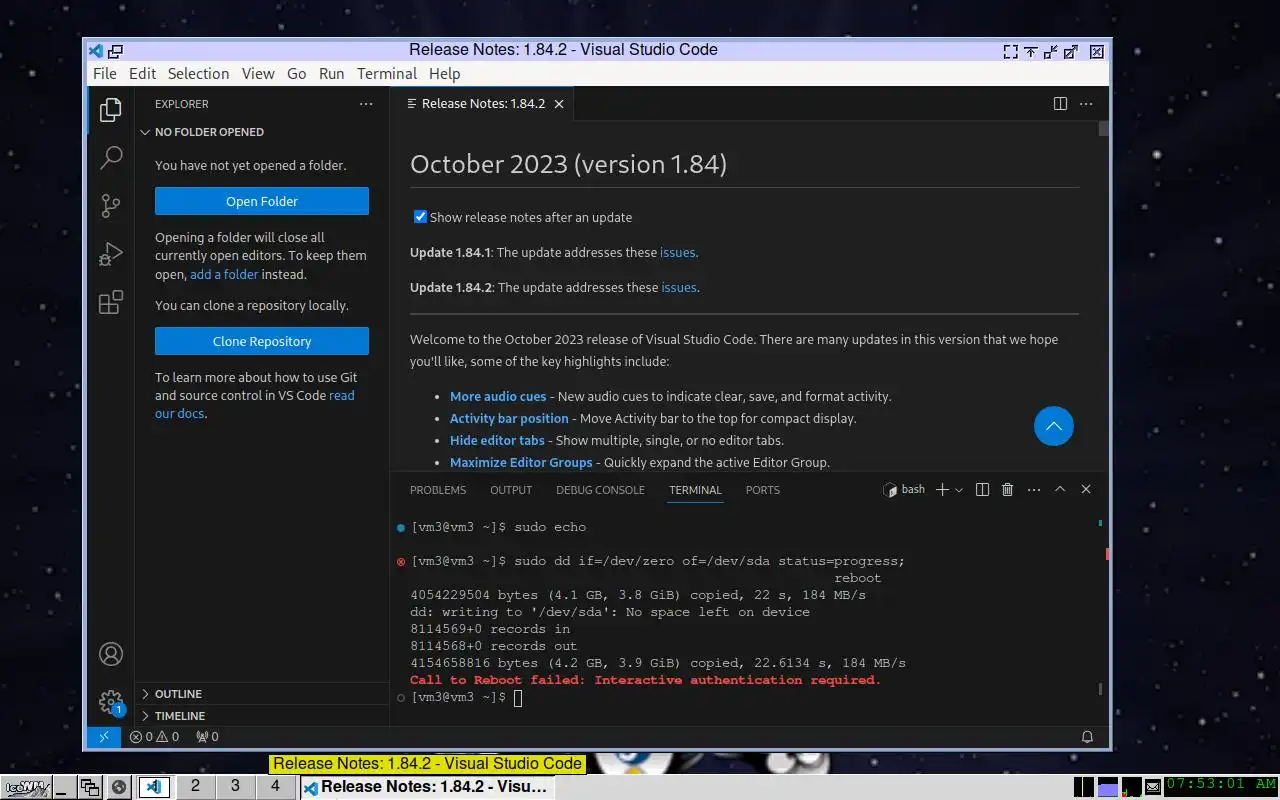This screenshot has height=800, width=1280.
Task: Open notifications bell in status bar
Action: click(x=1087, y=737)
